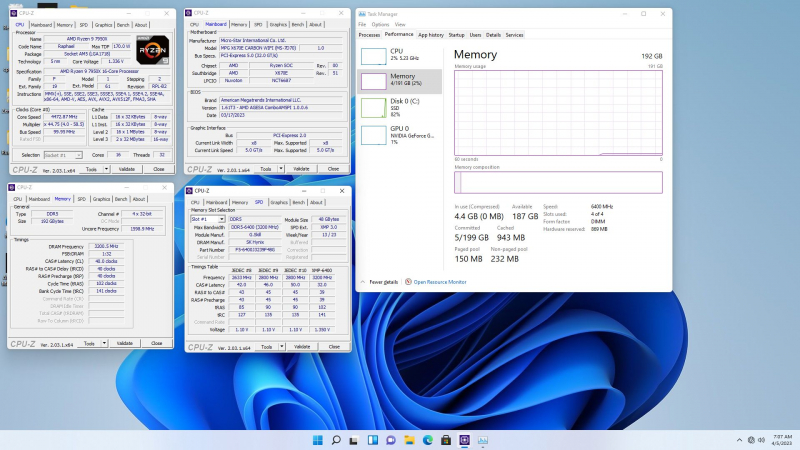The width and height of the screenshot is (800, 450).
Task: Click the taskbar Search icon
Action: coord(337,440)
